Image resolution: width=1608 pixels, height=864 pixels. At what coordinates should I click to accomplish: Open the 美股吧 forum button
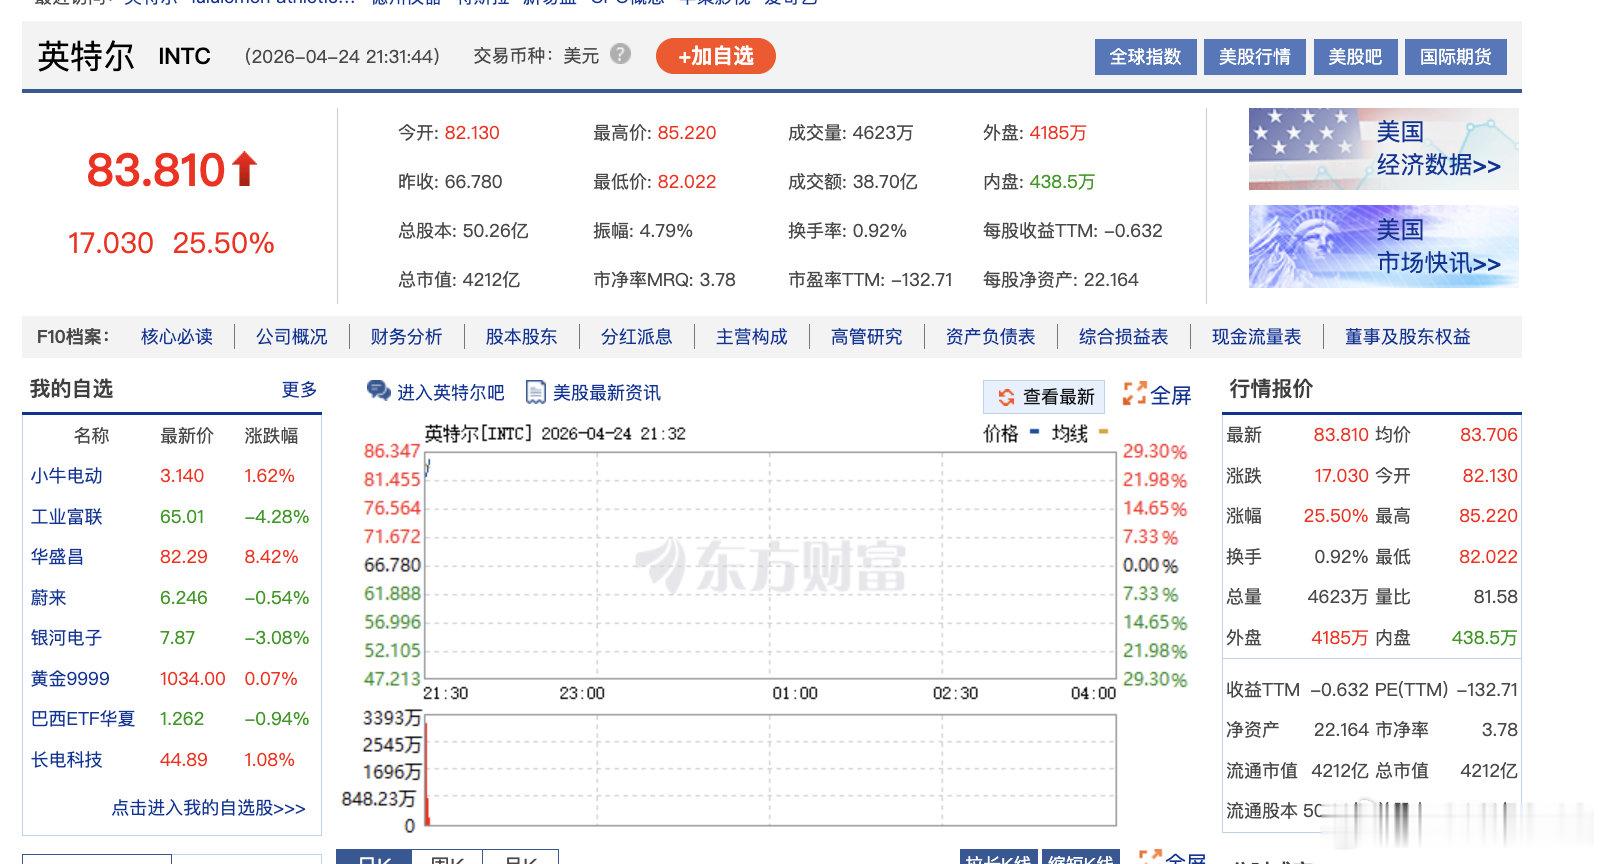point(1355,56)
